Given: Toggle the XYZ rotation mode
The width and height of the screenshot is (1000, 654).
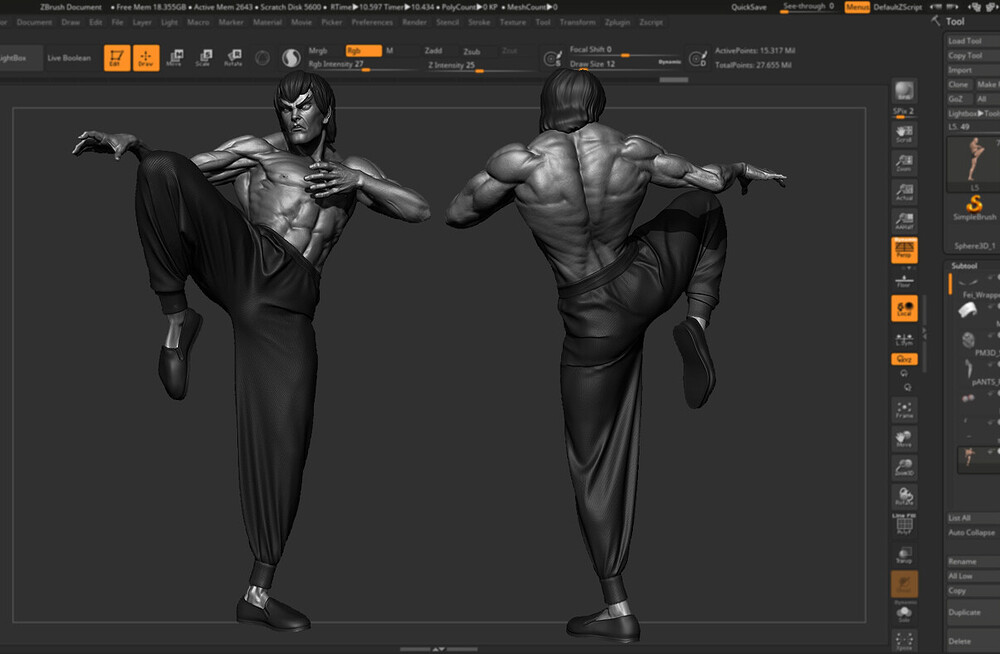Looking at the screenshot, I should [904, 359].
